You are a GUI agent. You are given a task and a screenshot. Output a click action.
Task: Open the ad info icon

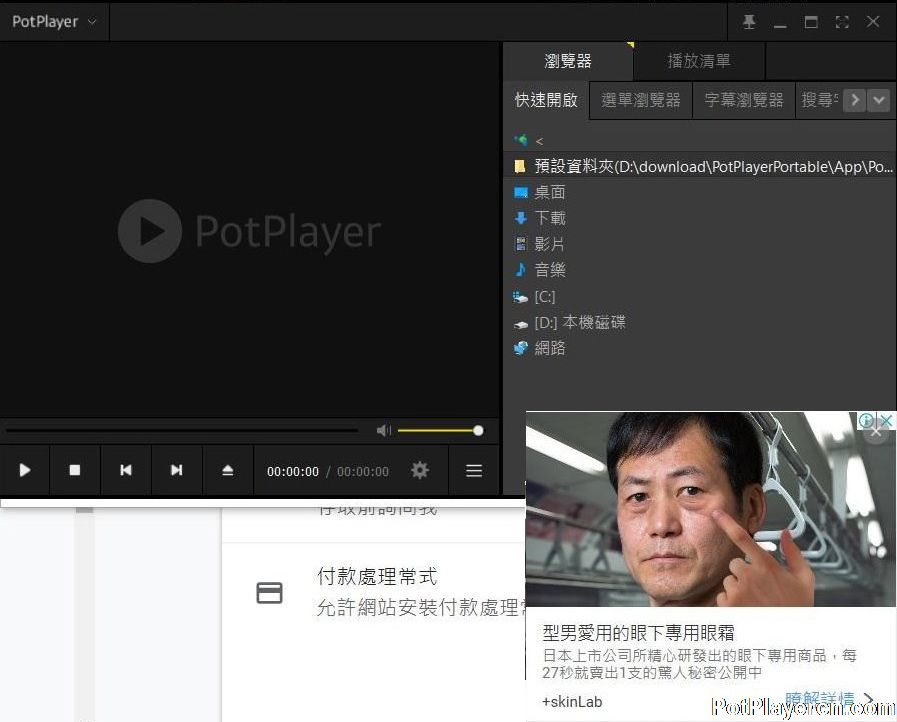(x=866, y=420)
